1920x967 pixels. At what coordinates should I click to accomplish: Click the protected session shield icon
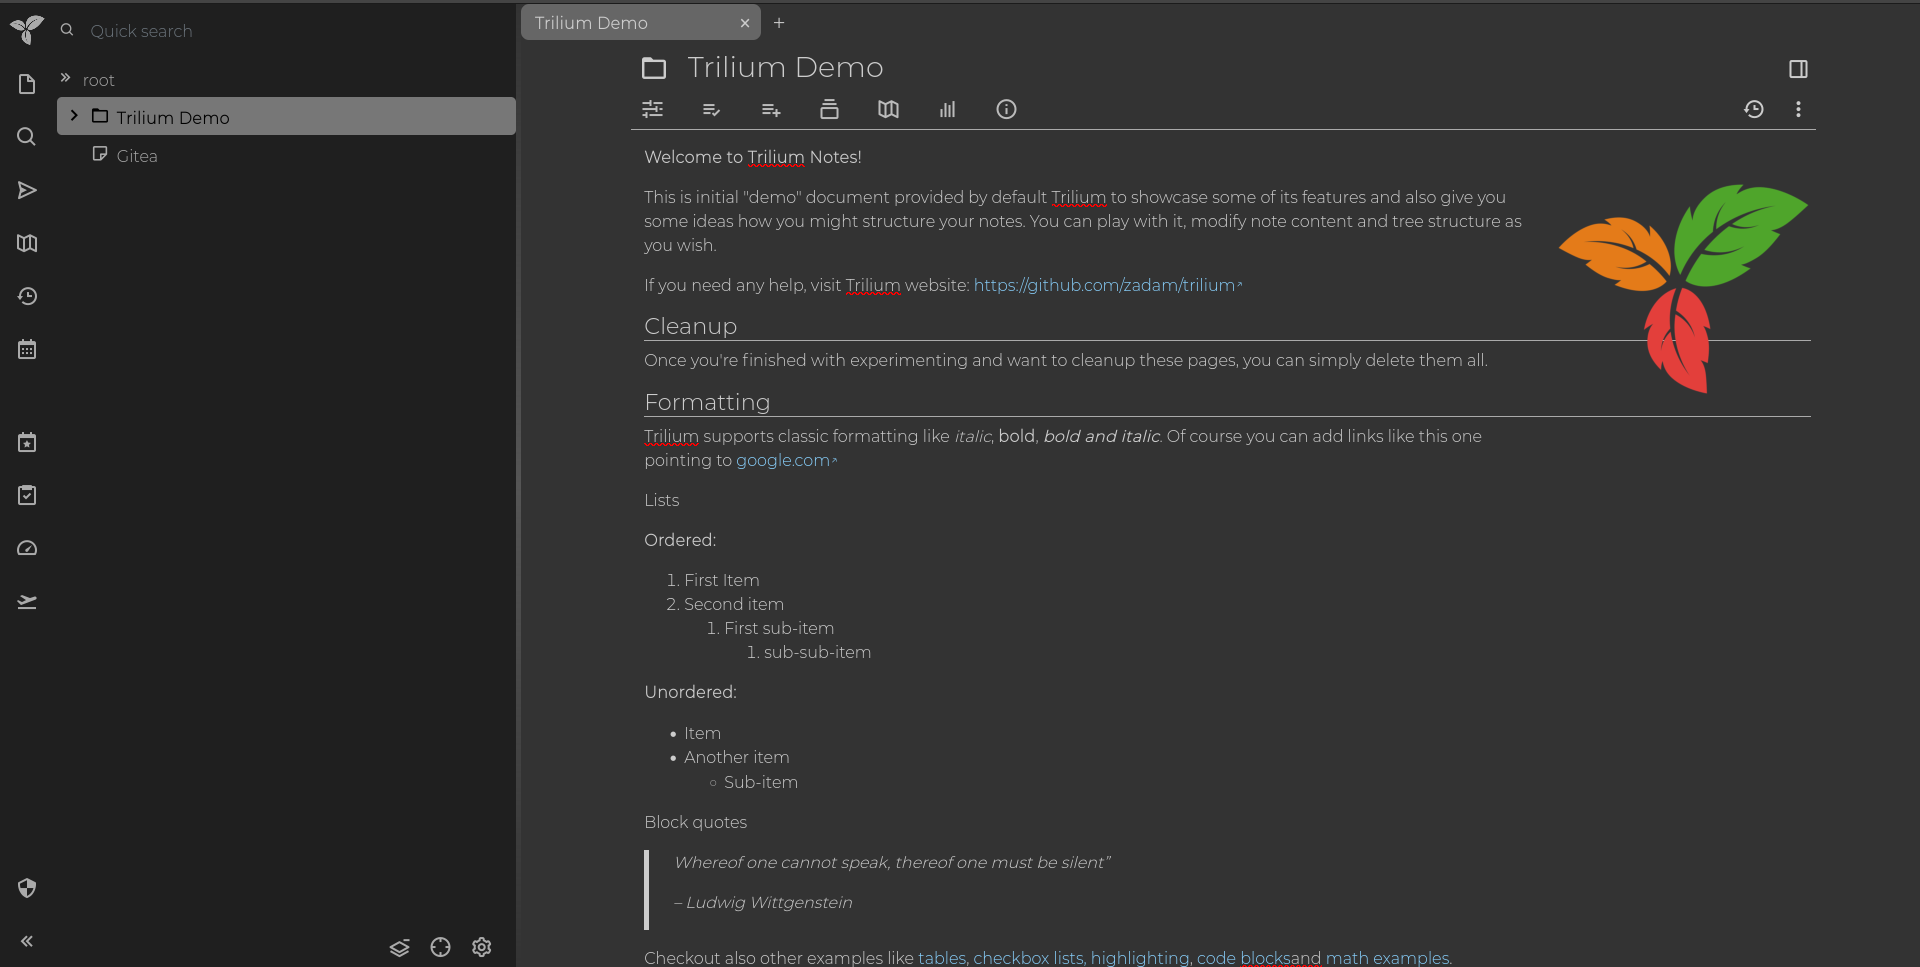(x=27, y=888)
